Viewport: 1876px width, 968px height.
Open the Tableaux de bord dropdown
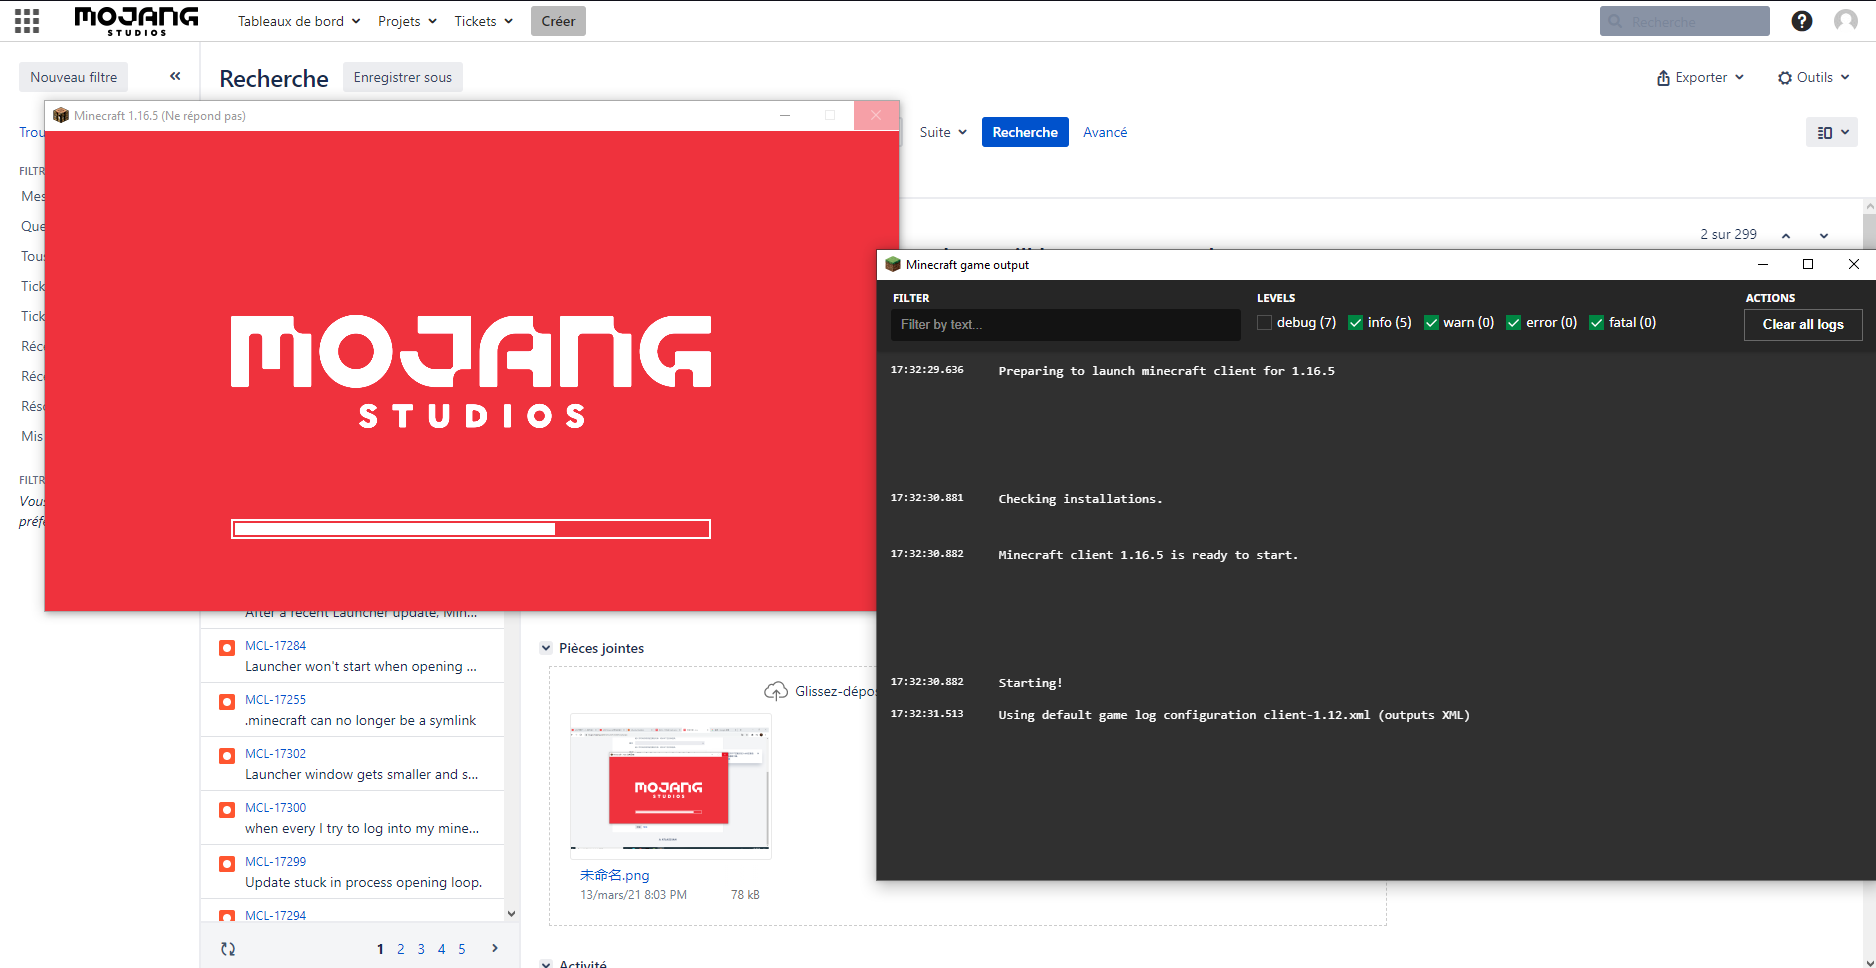(x=299, y=21)
